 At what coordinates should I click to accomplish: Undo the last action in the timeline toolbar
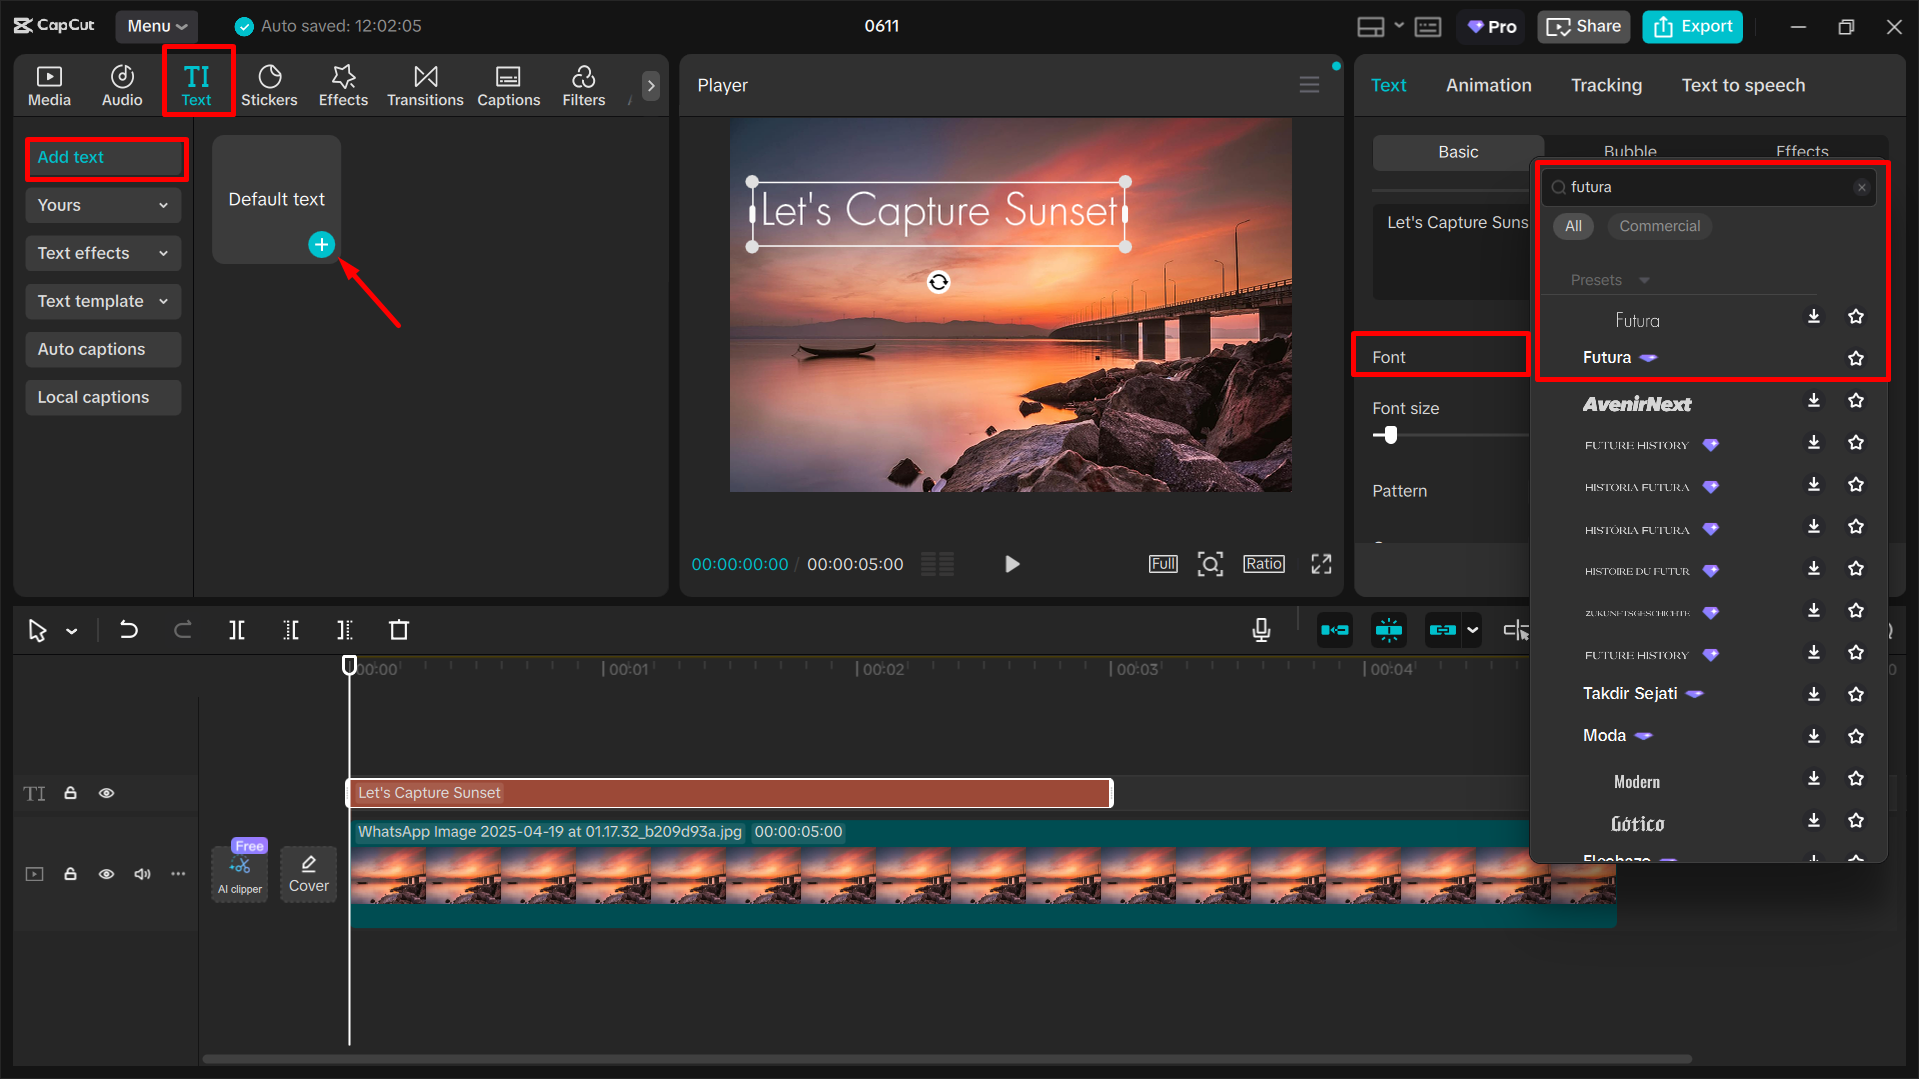click(129, 630)
